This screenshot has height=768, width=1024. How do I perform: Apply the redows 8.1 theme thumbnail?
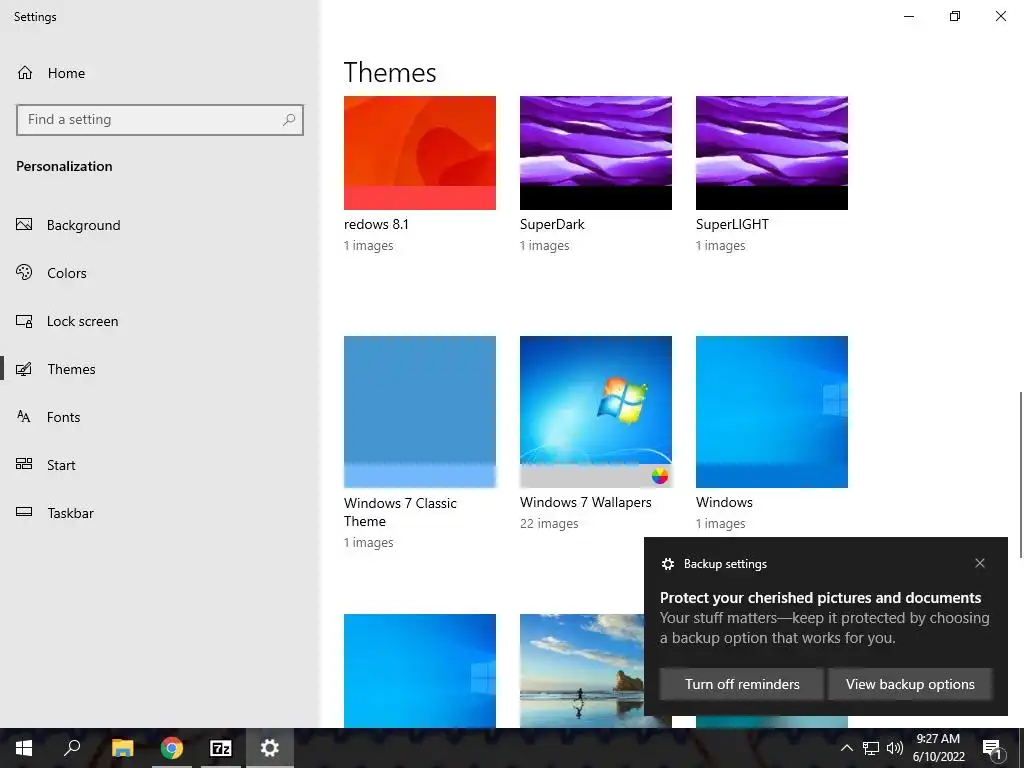(420, 153)
